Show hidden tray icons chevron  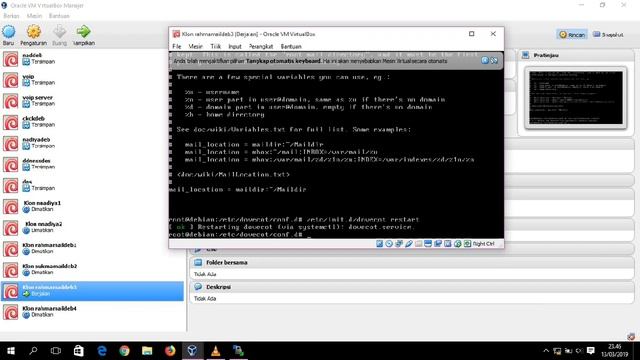point(546,351)
